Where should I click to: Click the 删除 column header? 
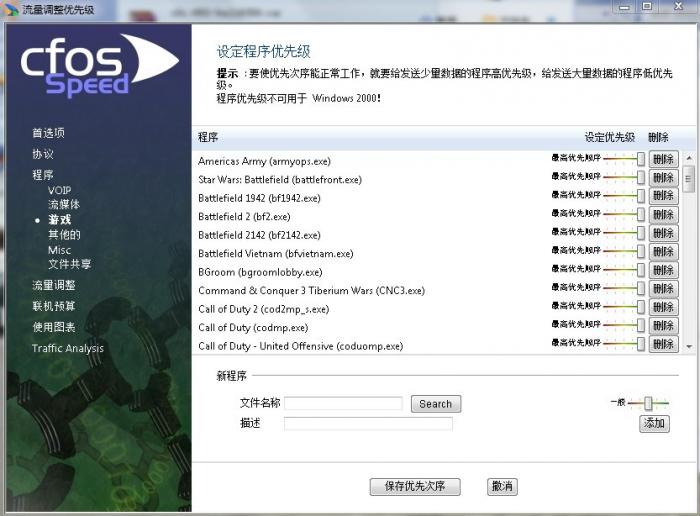pyautogui.click(x=658, y=137)
